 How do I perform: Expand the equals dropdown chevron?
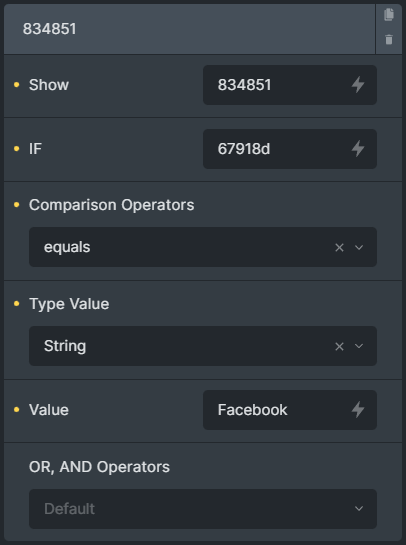coord(359,247)
